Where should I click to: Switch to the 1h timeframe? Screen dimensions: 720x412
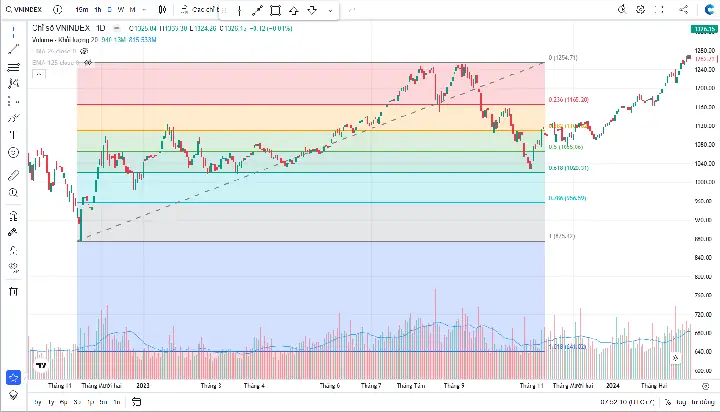98,9
